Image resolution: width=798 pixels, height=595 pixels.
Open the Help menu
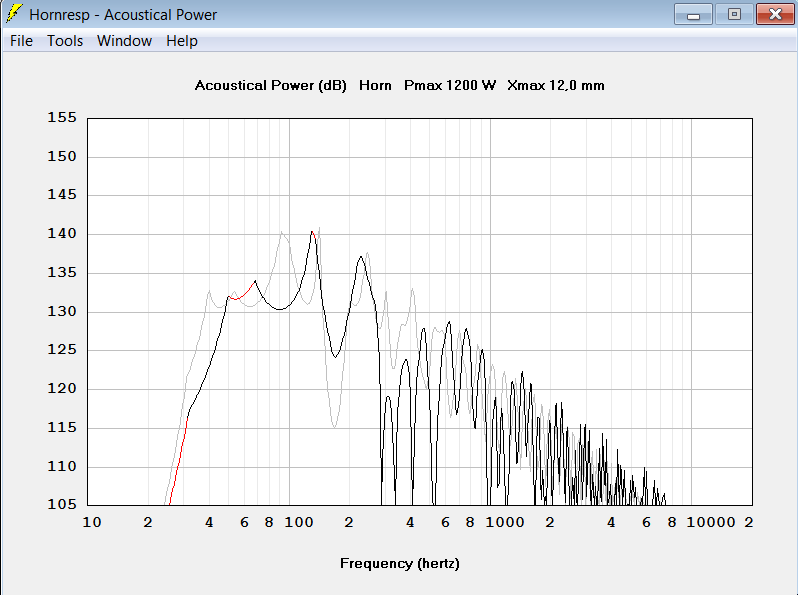pos(182,41)
